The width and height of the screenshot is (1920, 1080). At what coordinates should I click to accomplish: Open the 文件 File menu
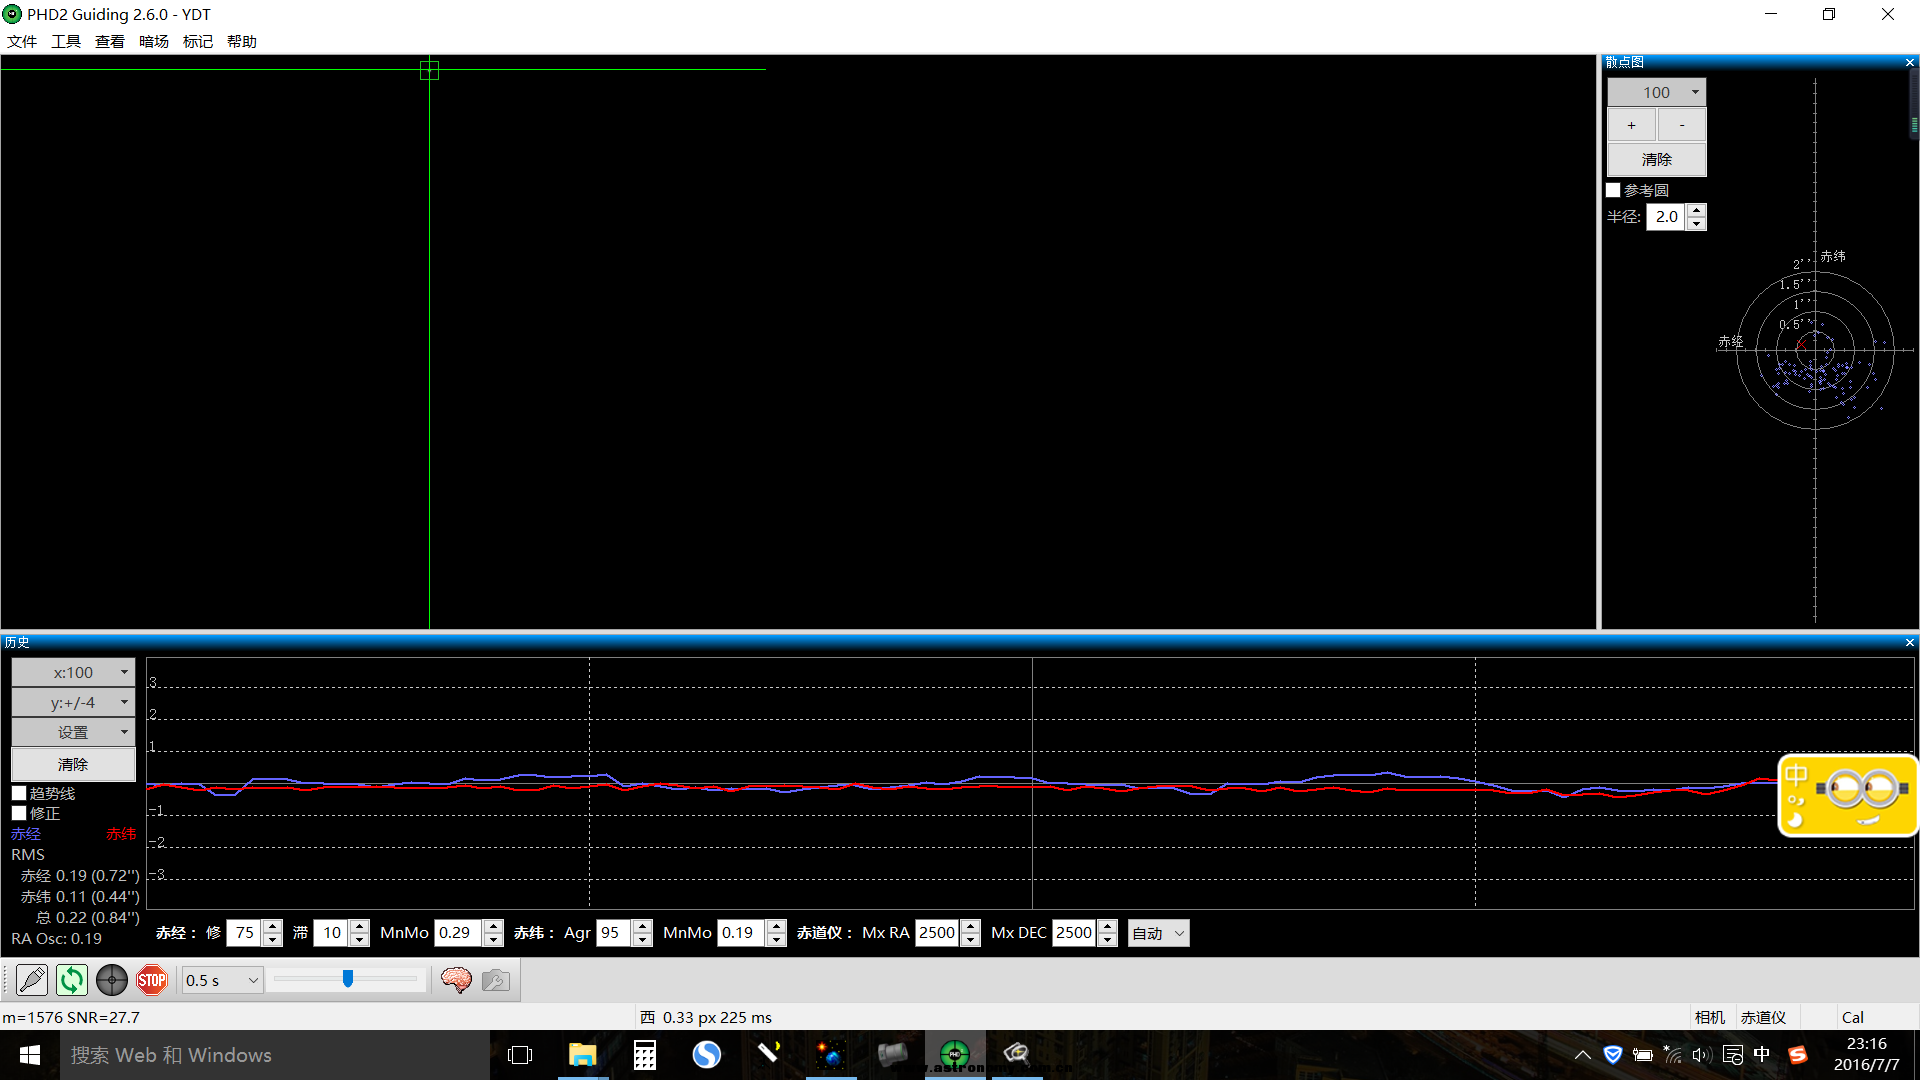click(x=22, y=41)
